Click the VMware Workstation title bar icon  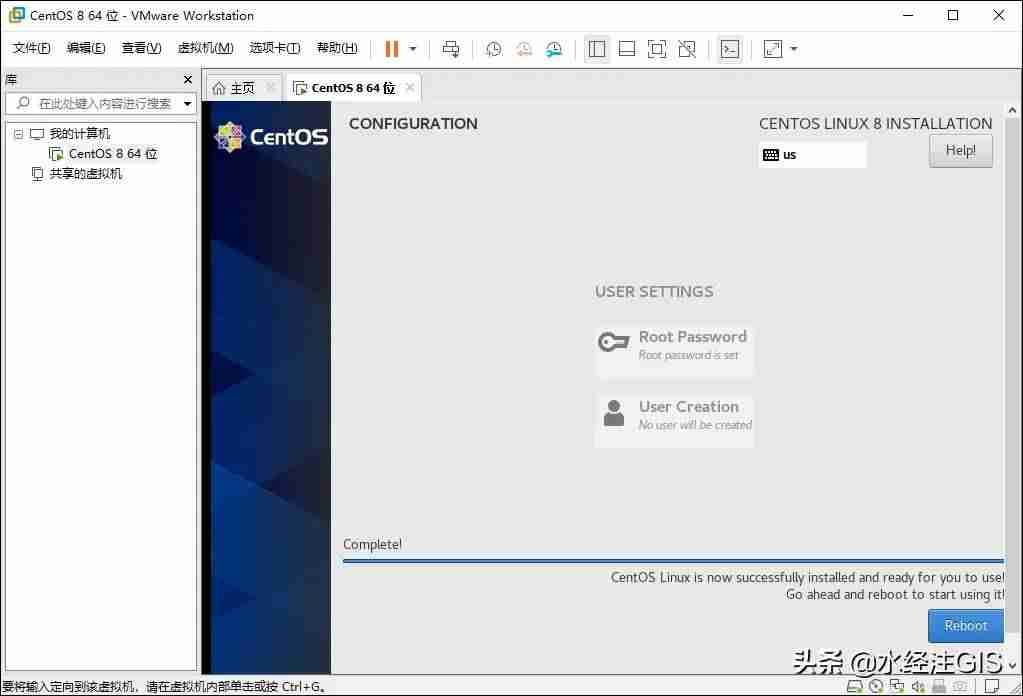[16, 15]
